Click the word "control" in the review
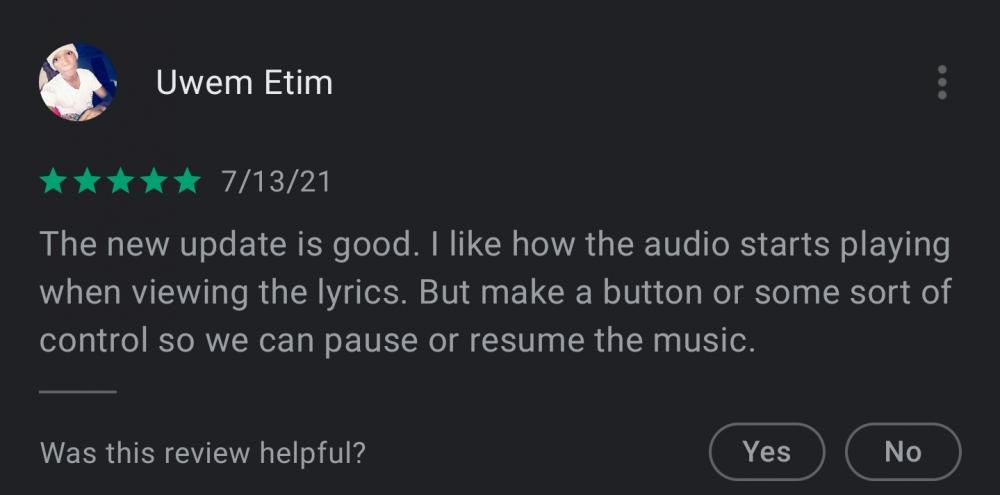1000x495 pixels. (94, 341)
